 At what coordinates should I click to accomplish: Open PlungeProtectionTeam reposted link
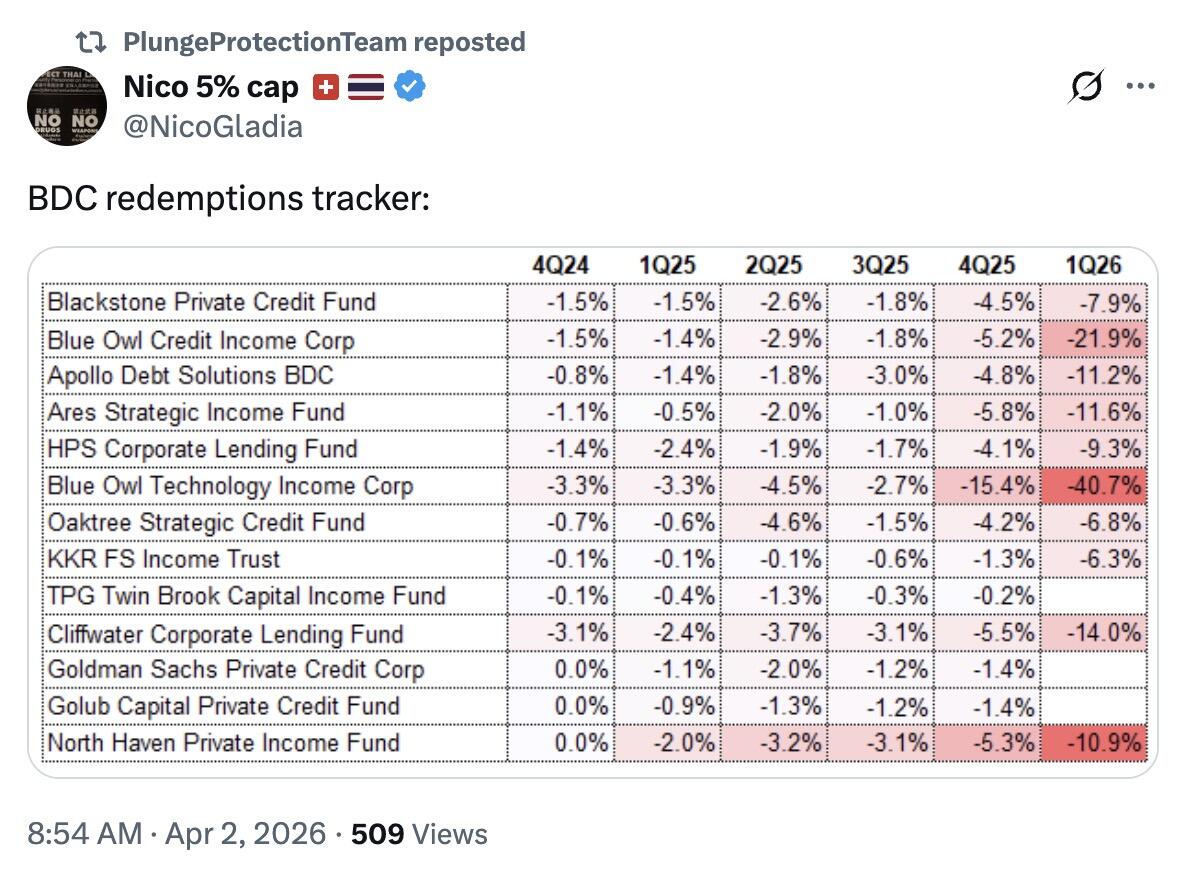[x=324, y=42]
